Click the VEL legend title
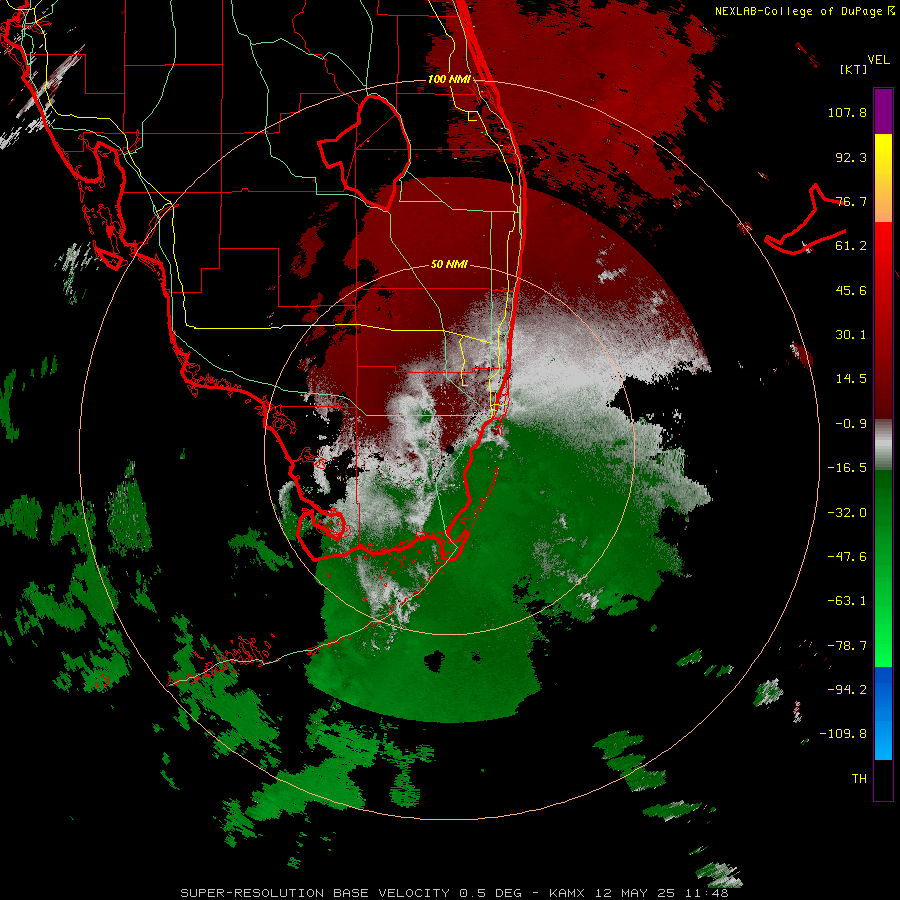This screenshot has width=900, height=900. coord(878,60)
